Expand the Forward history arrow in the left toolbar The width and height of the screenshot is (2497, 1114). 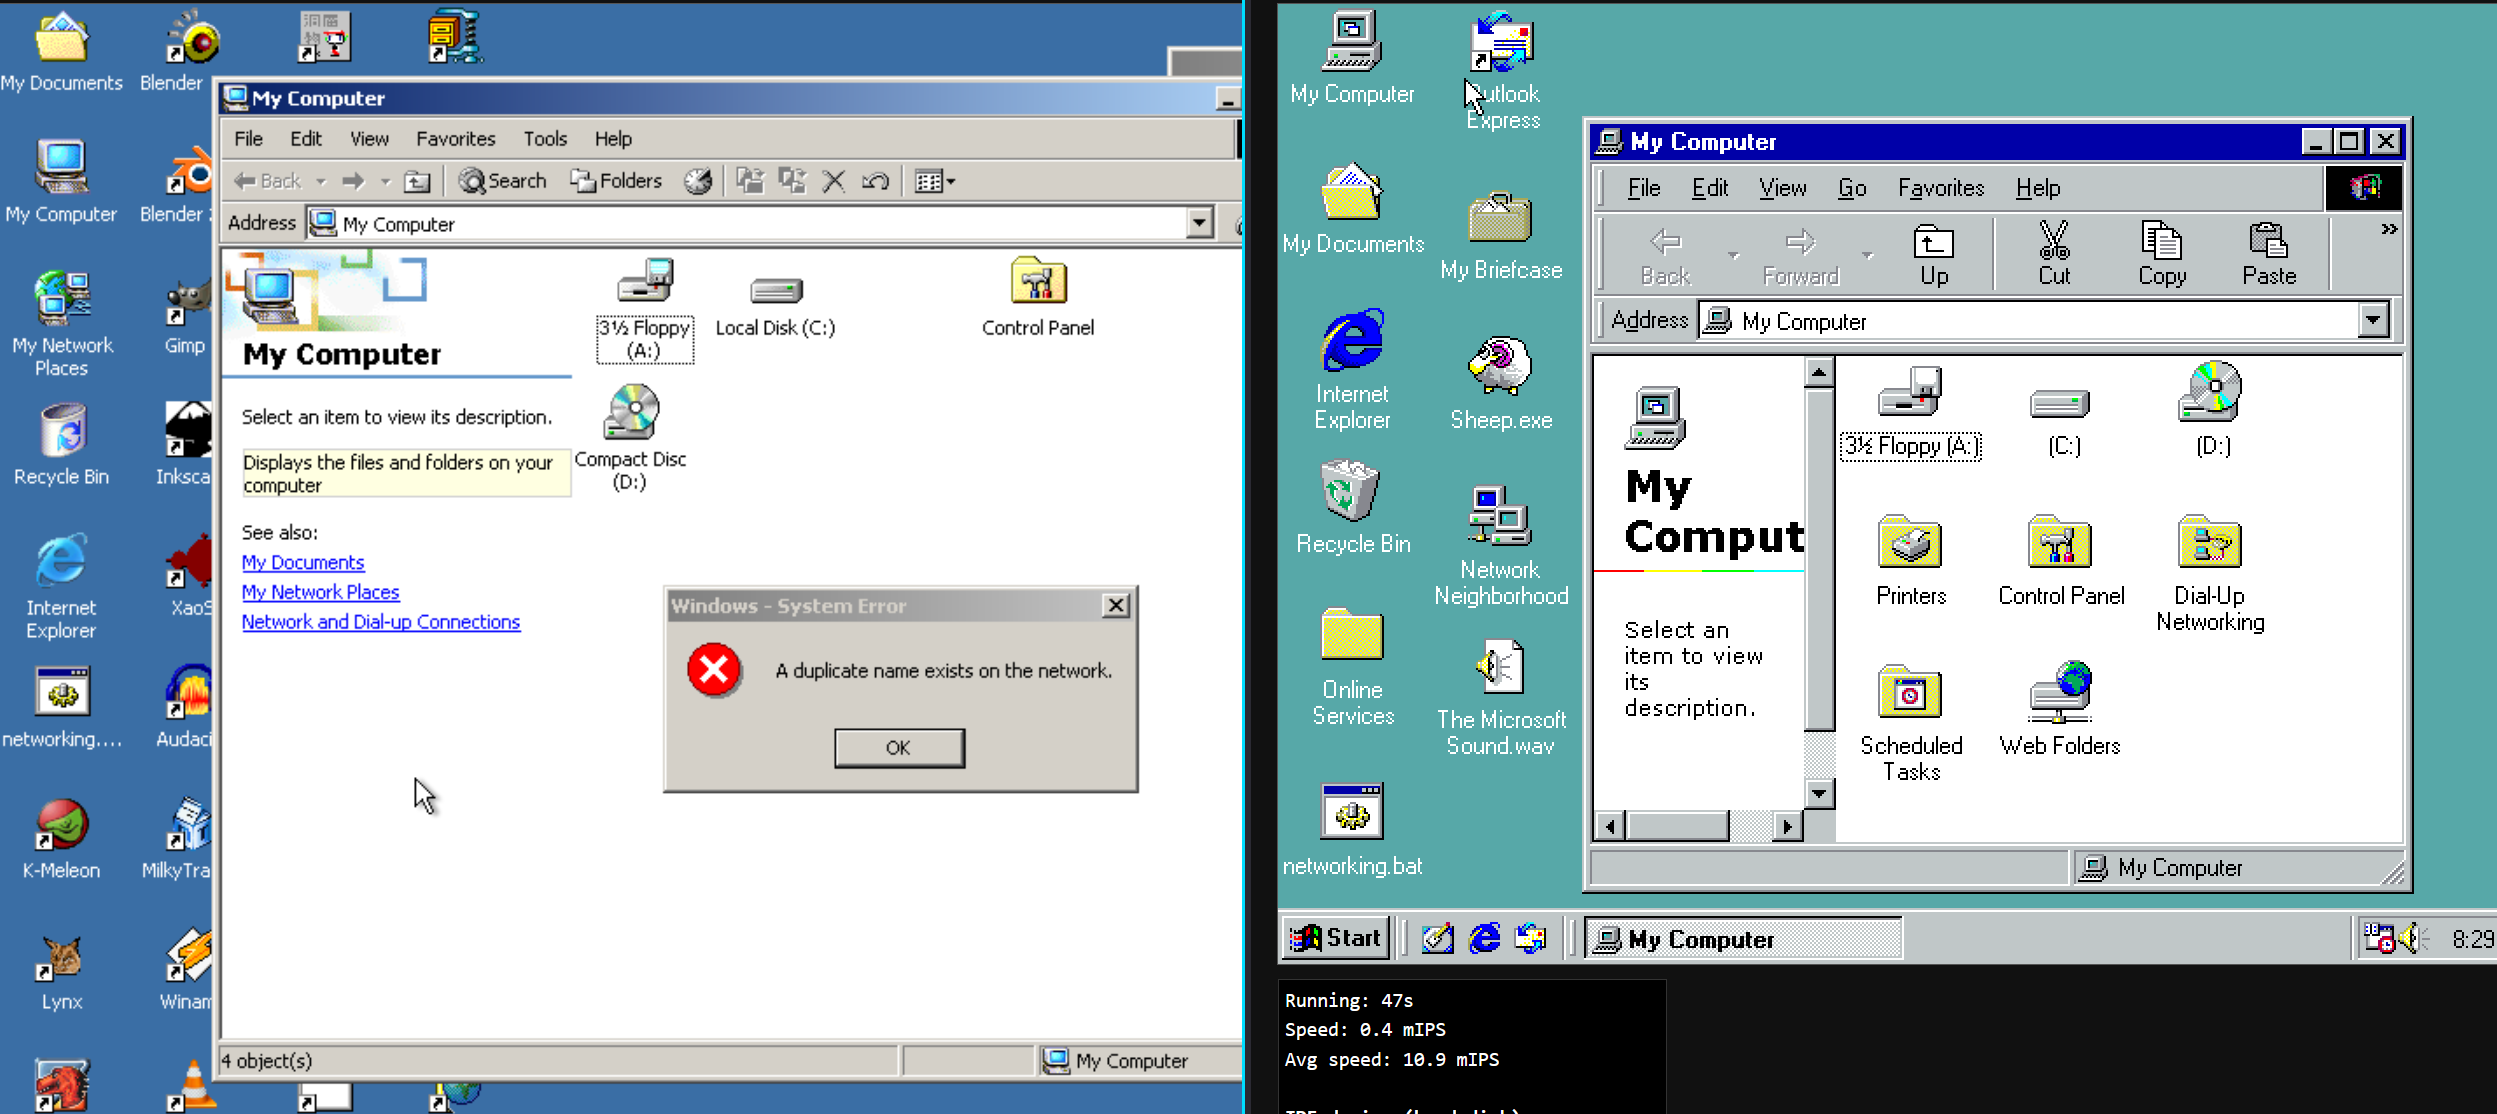point(385,182)
